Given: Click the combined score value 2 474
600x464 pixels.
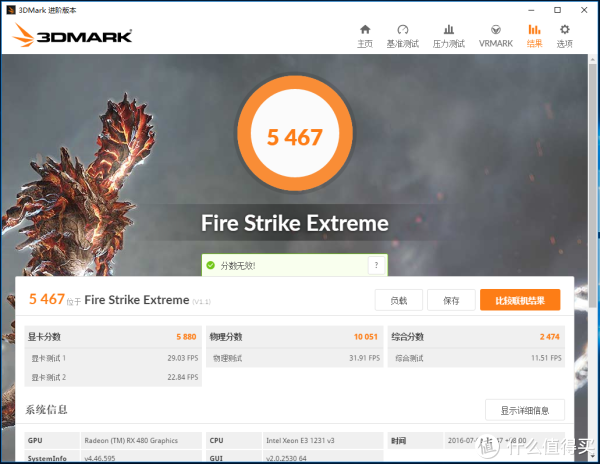Looking at the screenshot, I should pyautogui.click(x=549, y=337).
